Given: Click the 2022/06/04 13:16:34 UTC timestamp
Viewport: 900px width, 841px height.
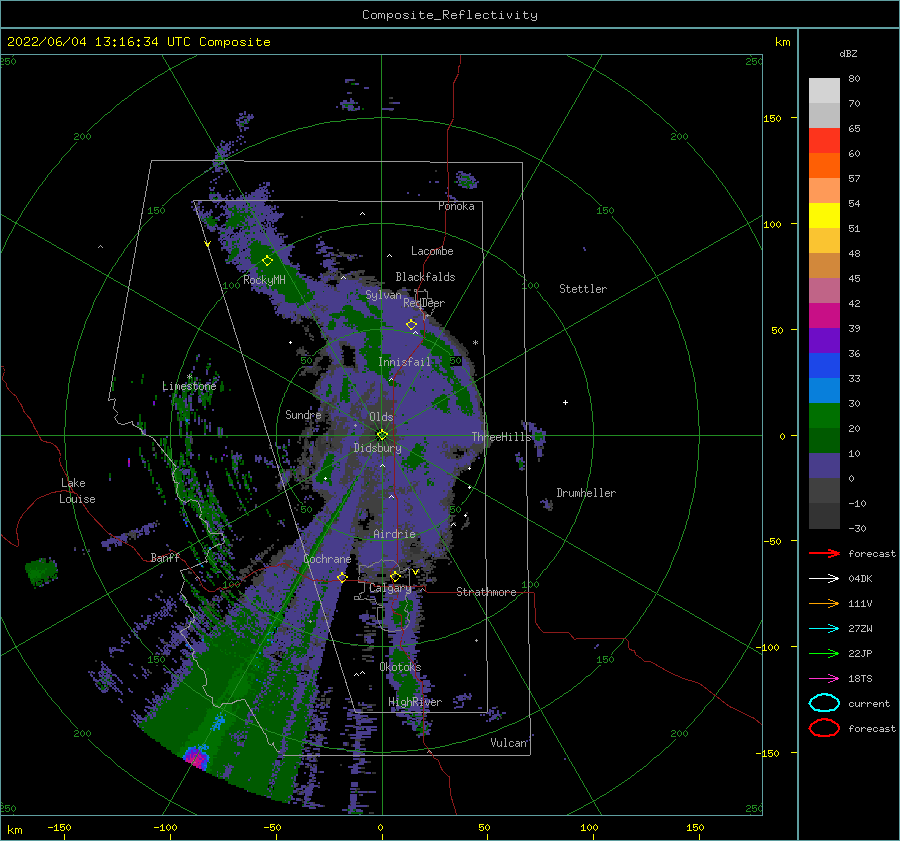Looking at the screenshot, I should pyautogui.click(x=87, y=41).
